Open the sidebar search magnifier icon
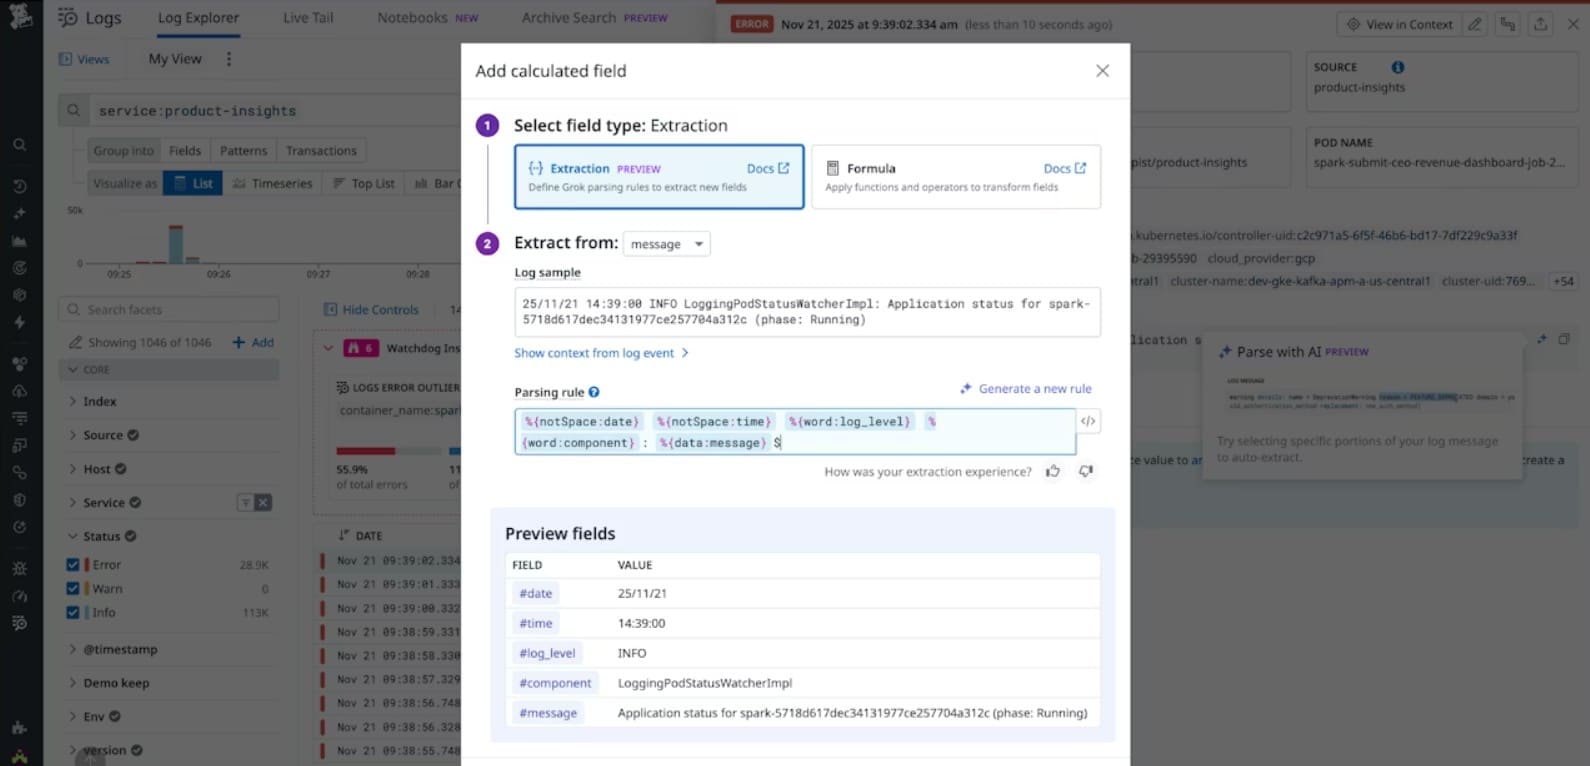Viewport: 1590px width, 766px height. [x=20, y=145]
